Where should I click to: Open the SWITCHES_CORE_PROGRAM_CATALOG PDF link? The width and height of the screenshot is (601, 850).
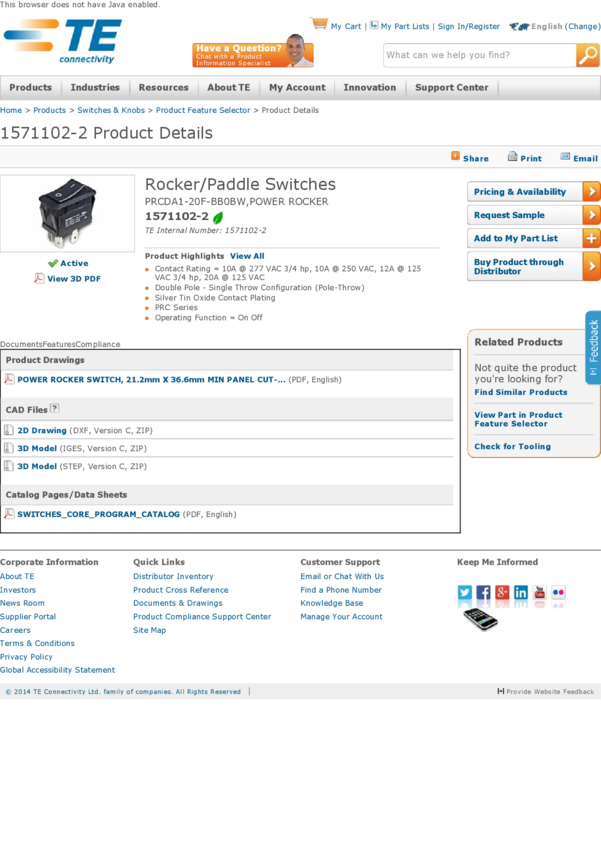click(98, 514)
